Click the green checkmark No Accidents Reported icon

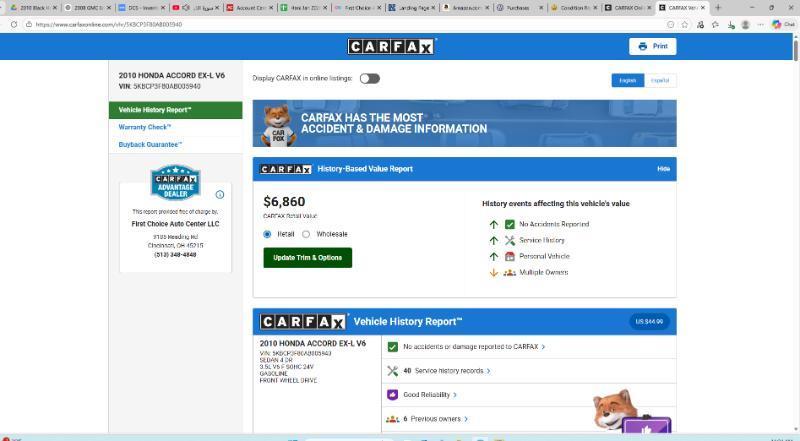click(x=510, y=224)
